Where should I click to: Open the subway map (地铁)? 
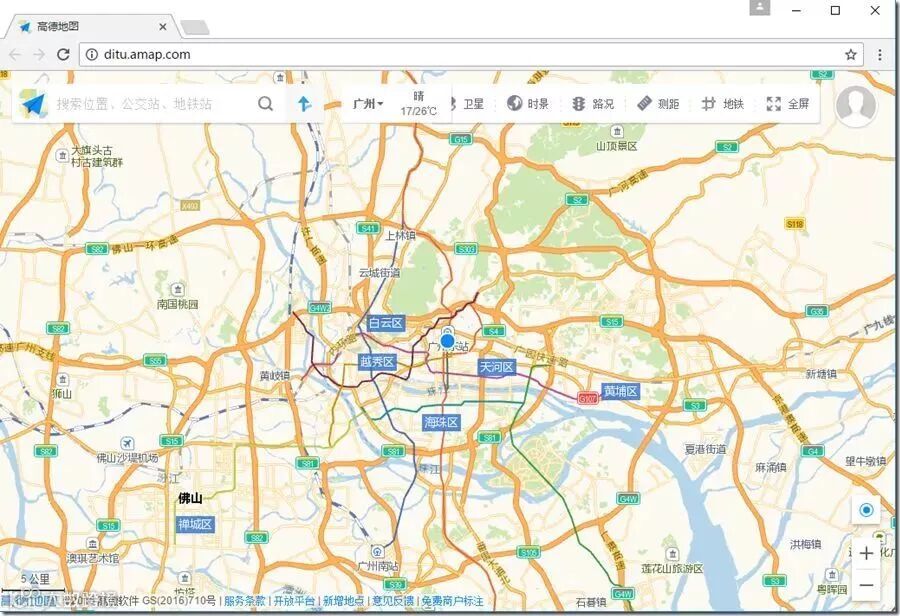723,103
